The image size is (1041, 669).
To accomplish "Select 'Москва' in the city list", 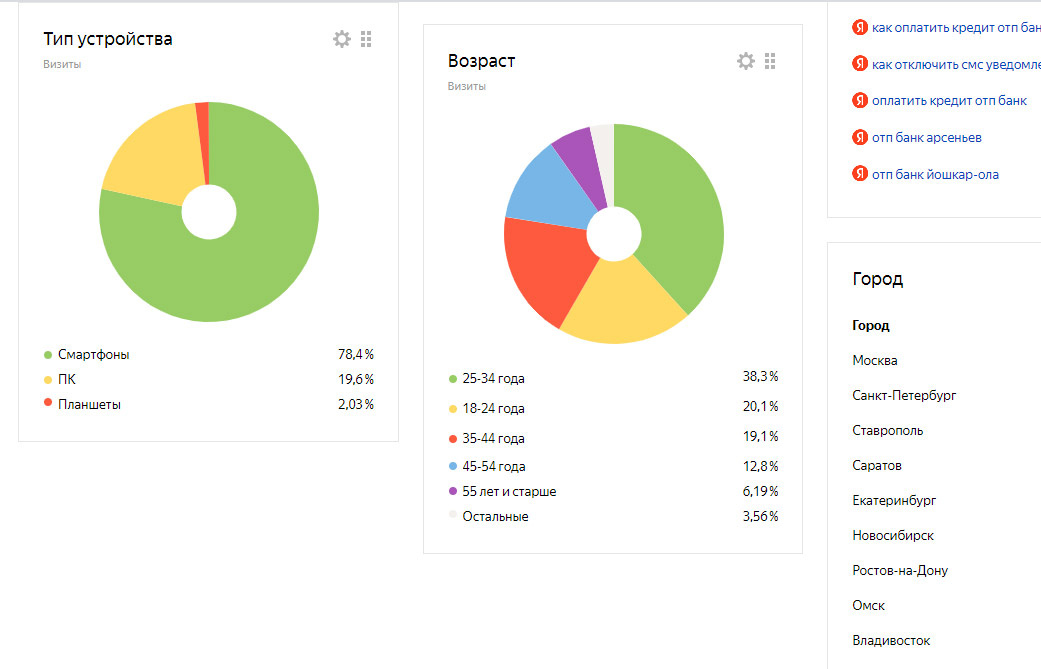I will [875, 360].
